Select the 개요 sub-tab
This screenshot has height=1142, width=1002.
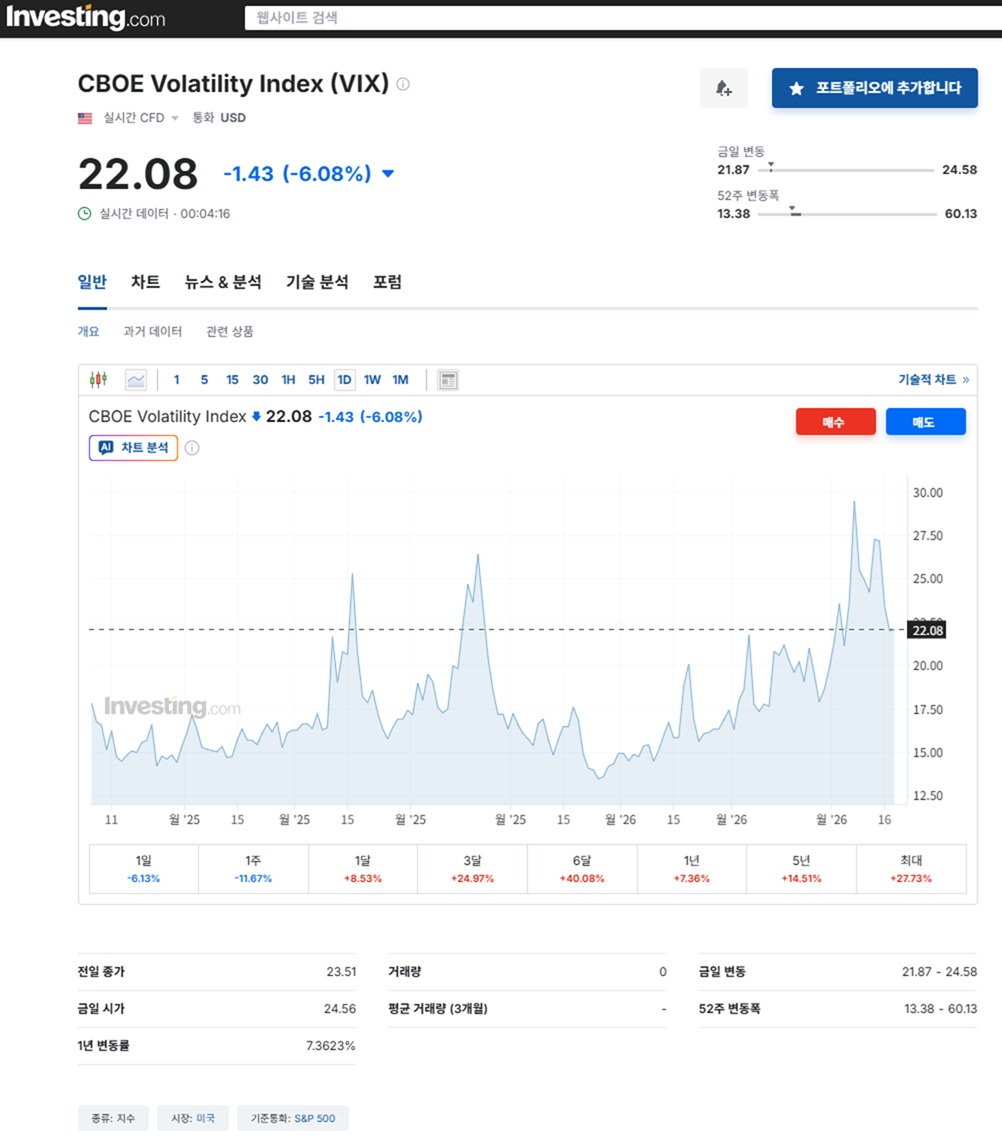pos(88,331)
